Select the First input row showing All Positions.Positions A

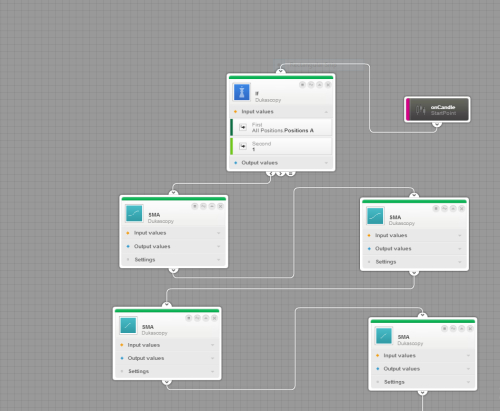[x=281, y=127]
